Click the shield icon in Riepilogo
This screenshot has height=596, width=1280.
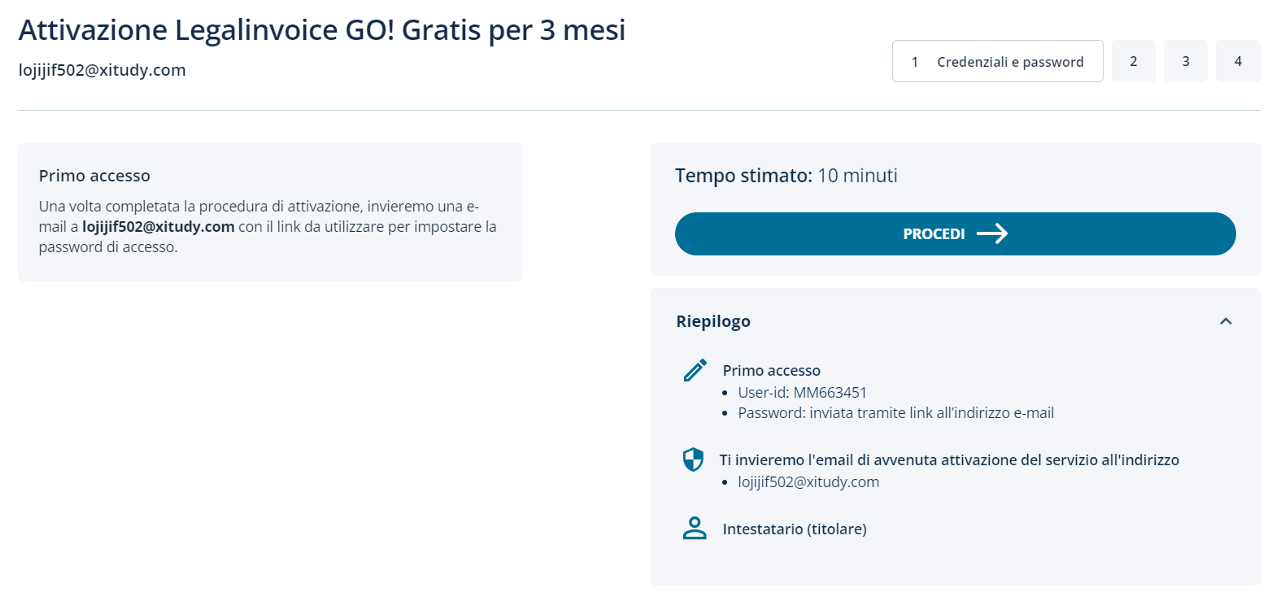(693, 460)
